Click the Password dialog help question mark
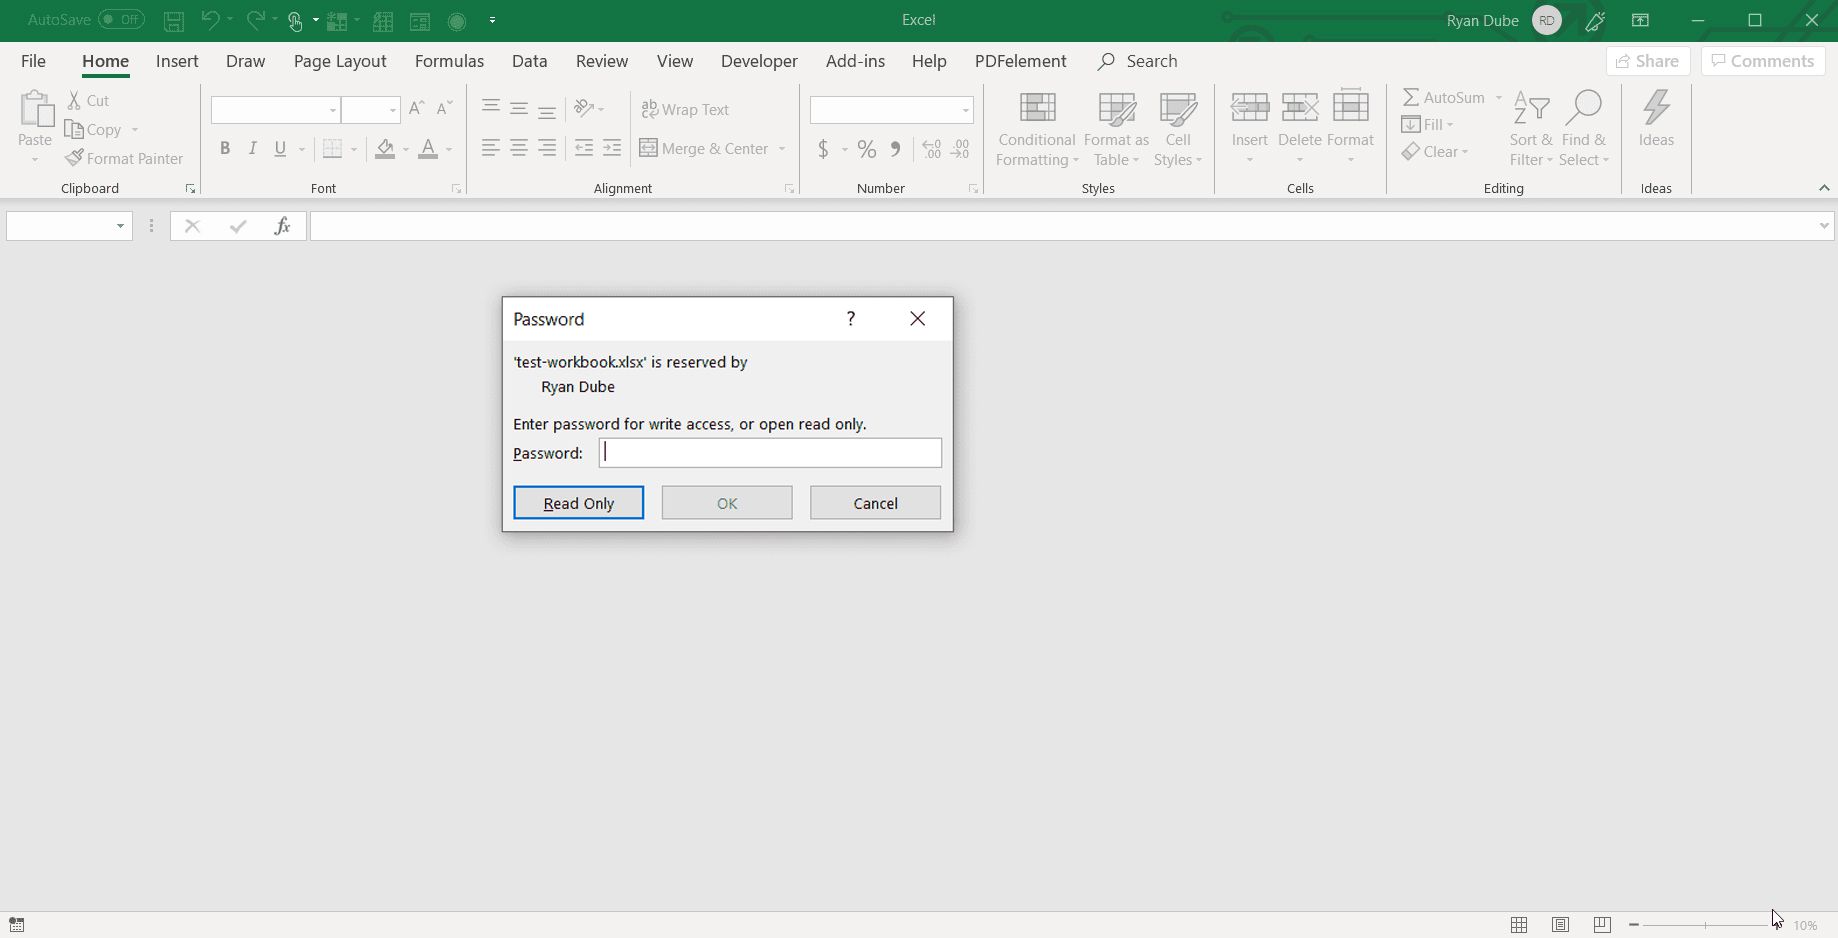The width and height of the screenshot is (1838, 938). point(851,319)
